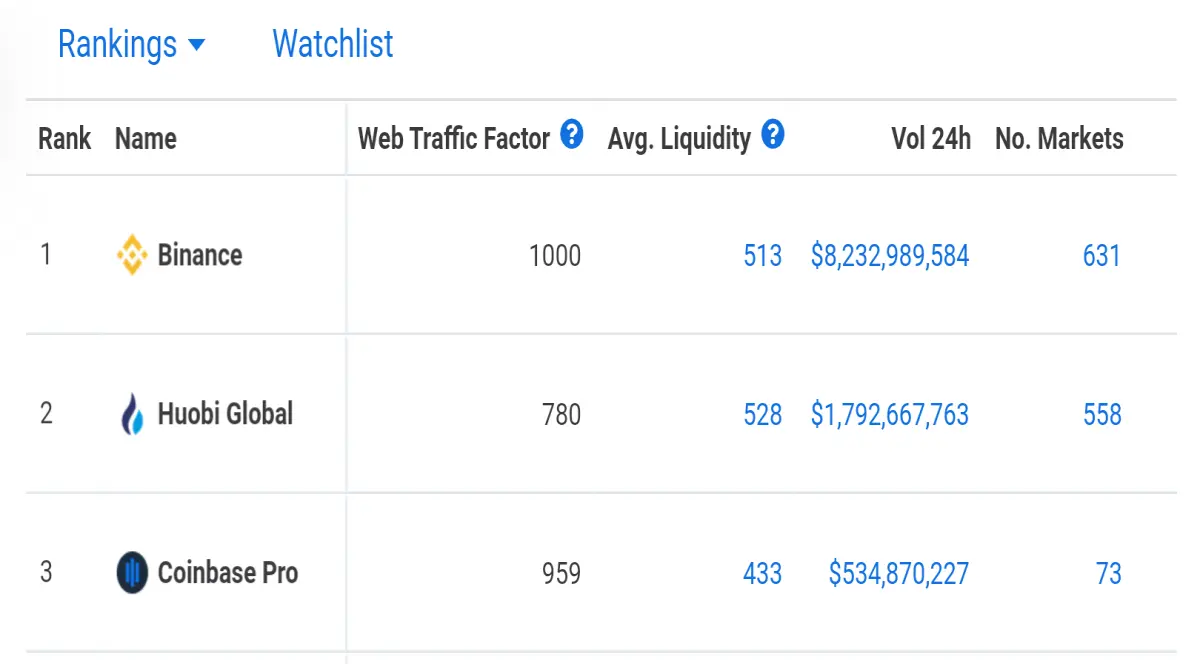Click Coinbase Pro markets count 73

(1108, 573)
